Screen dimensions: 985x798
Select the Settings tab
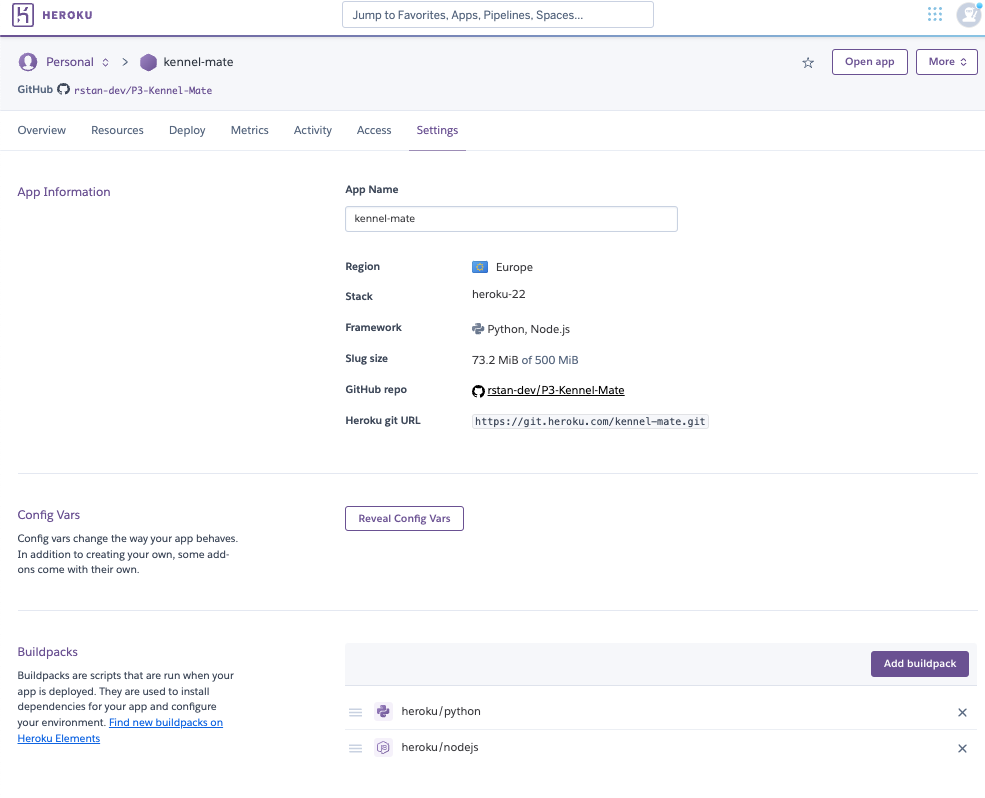coord(437,130)
